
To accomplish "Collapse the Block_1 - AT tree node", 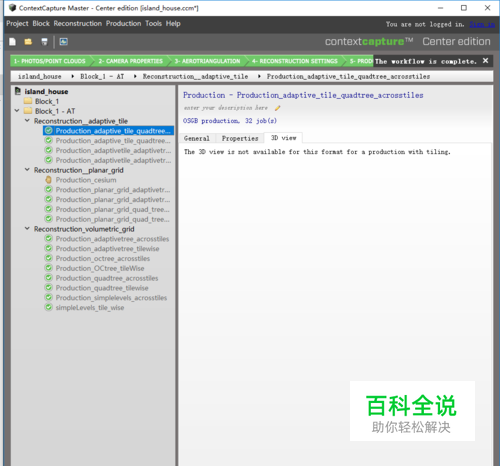I will click(17, 111).
